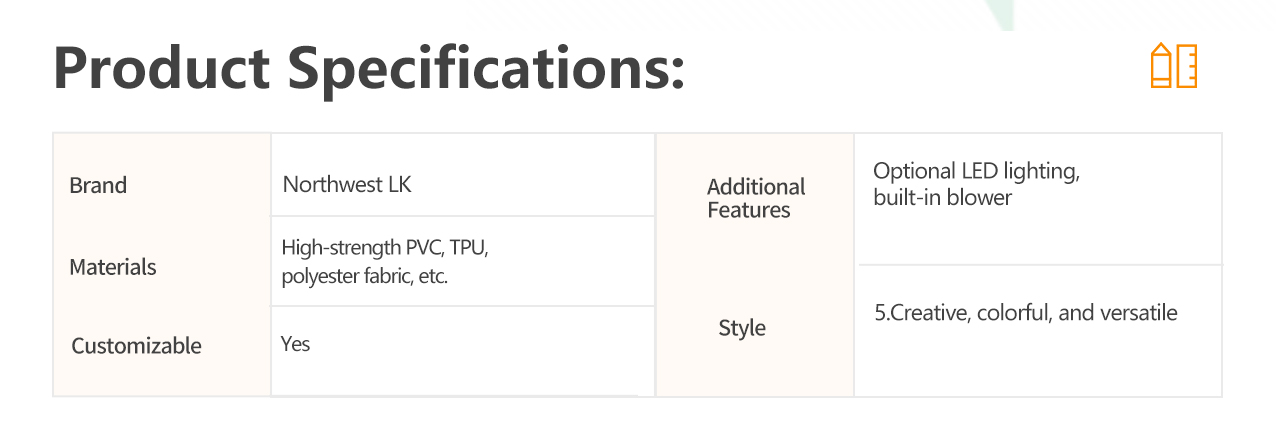Click the Yes value for Customizable
This screenshot has width=1276, height=432.
coord(296,344)
